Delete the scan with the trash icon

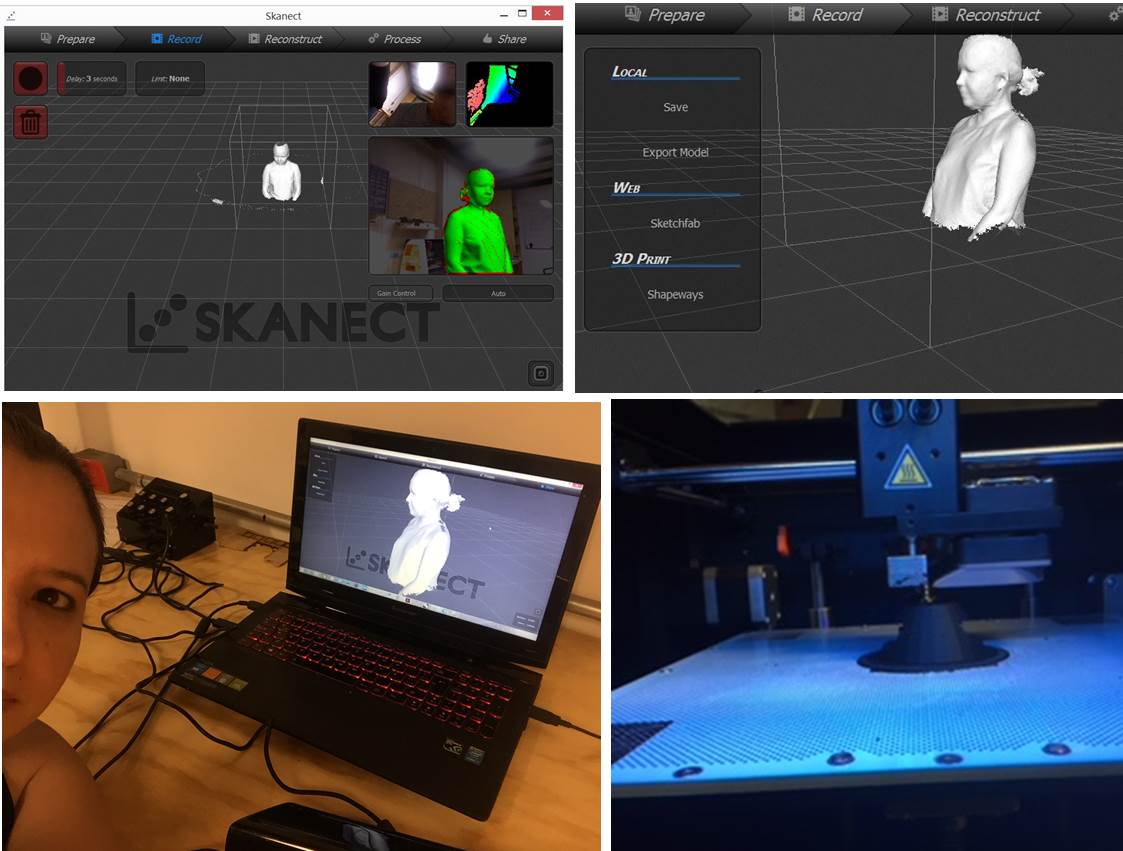click(x=30, y=122)
